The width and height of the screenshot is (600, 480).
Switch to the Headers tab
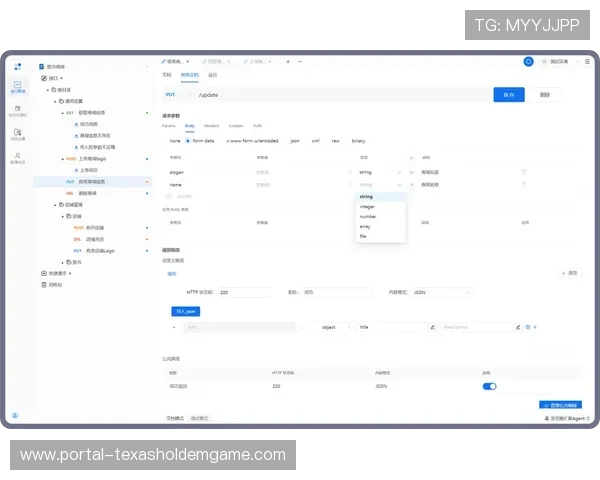[212, 126]
